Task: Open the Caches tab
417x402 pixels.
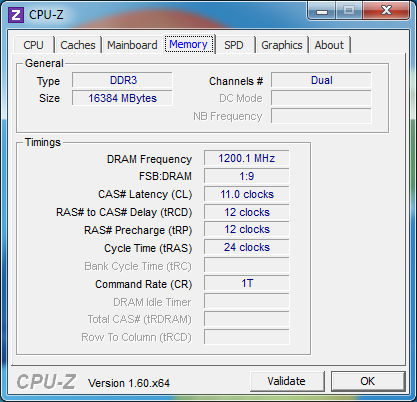Action: click(x=78, y=45)
